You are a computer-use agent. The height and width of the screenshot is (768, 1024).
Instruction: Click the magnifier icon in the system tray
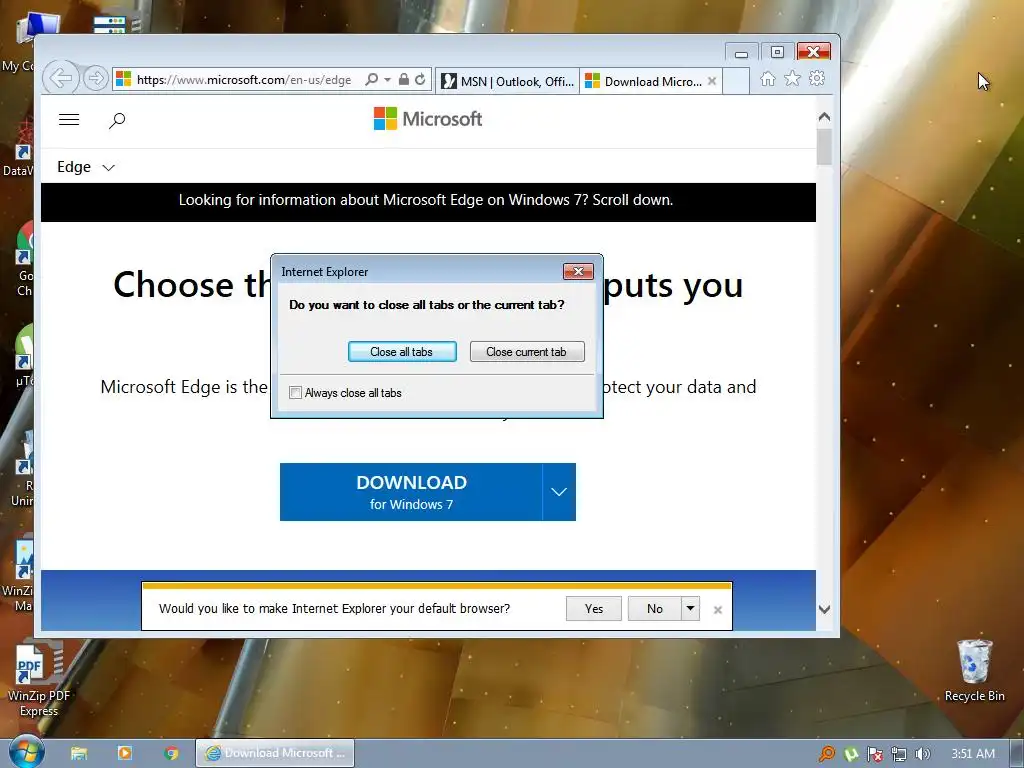[x=827, y=754]
